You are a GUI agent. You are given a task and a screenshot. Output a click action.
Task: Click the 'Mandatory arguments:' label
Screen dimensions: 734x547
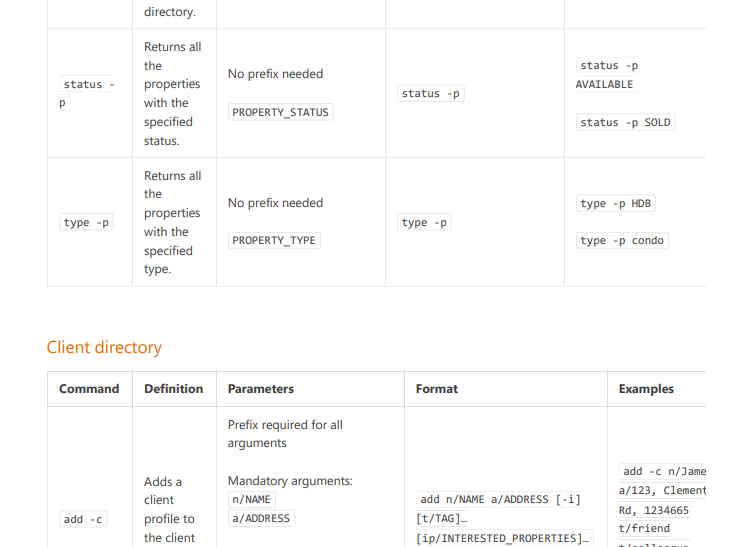pos(290,481)
